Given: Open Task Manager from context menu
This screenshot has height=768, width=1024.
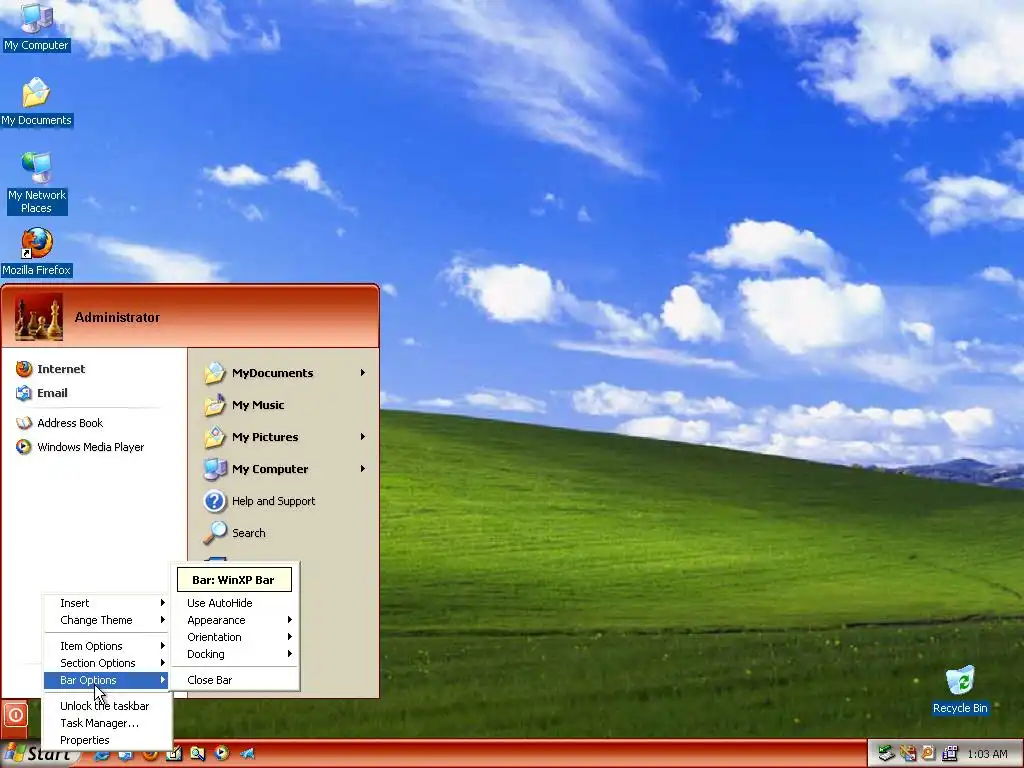Looking at the screenshot, I should pyautogui.click(x=107, y=724).
